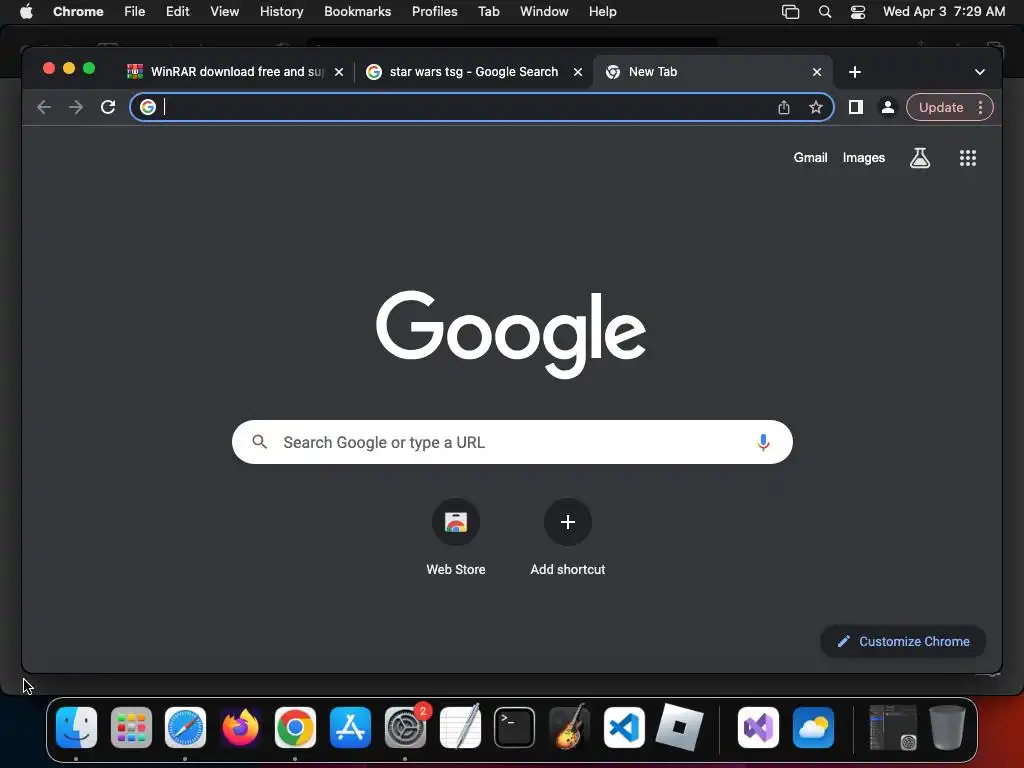Screen dimensions: 1024x768
Task: Close the WinRAR download tab
Action: pyautogui.click(x=339, y=72)
